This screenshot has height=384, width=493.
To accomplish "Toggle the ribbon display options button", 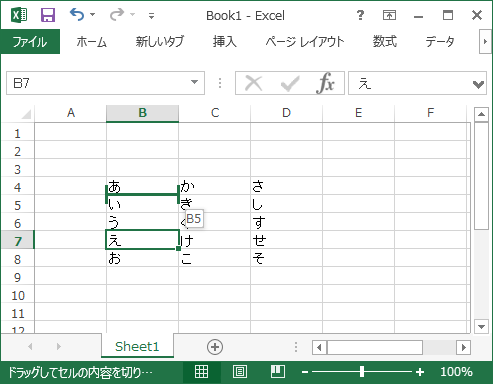I will 389,15.
